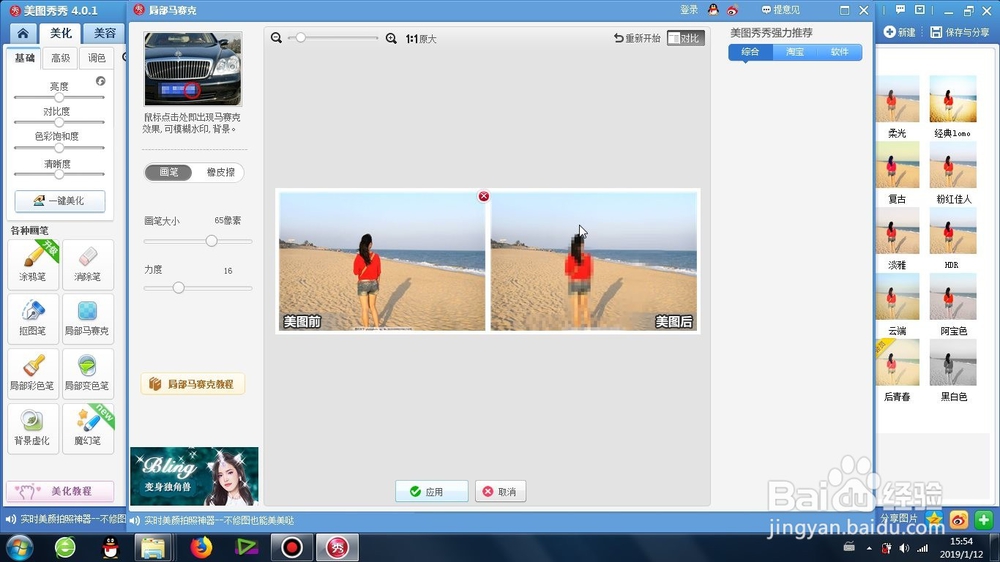Click 保存与分享 save and share
This screenshot has width=1000, height=562.
pyautogui.click(x=960, y=32)
